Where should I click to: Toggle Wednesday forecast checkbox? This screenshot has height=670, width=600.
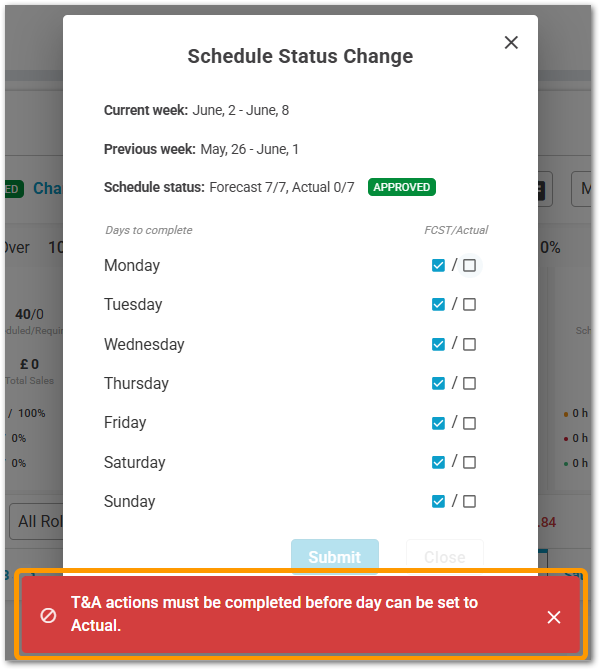438,344
